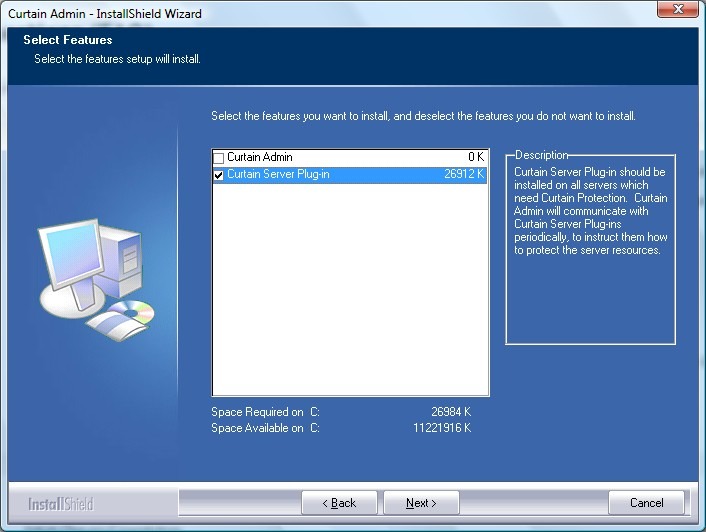Click empty area of the features list
Image resolution: width=706 pixels, height=532 pixels.
point(350,290)
